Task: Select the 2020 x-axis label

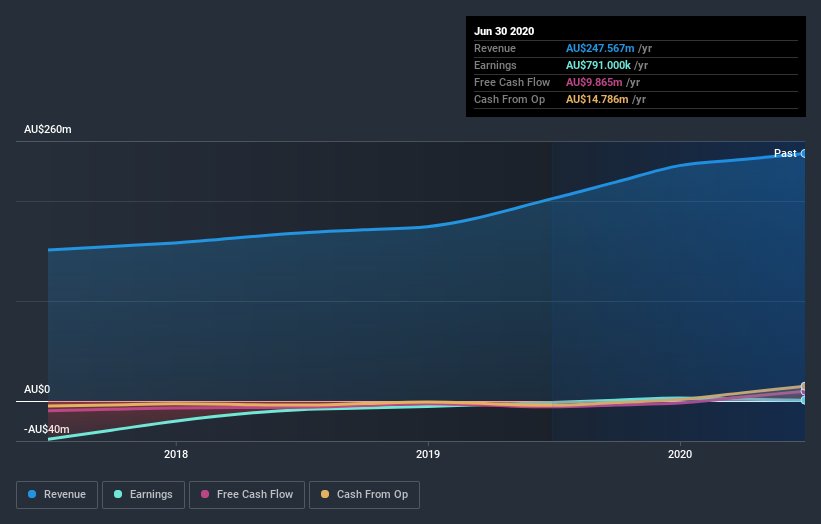Action: (680, 454)
